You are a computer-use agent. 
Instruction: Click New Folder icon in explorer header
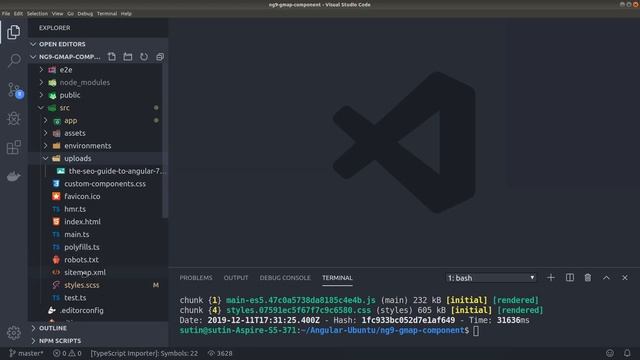tap(128, 57)
